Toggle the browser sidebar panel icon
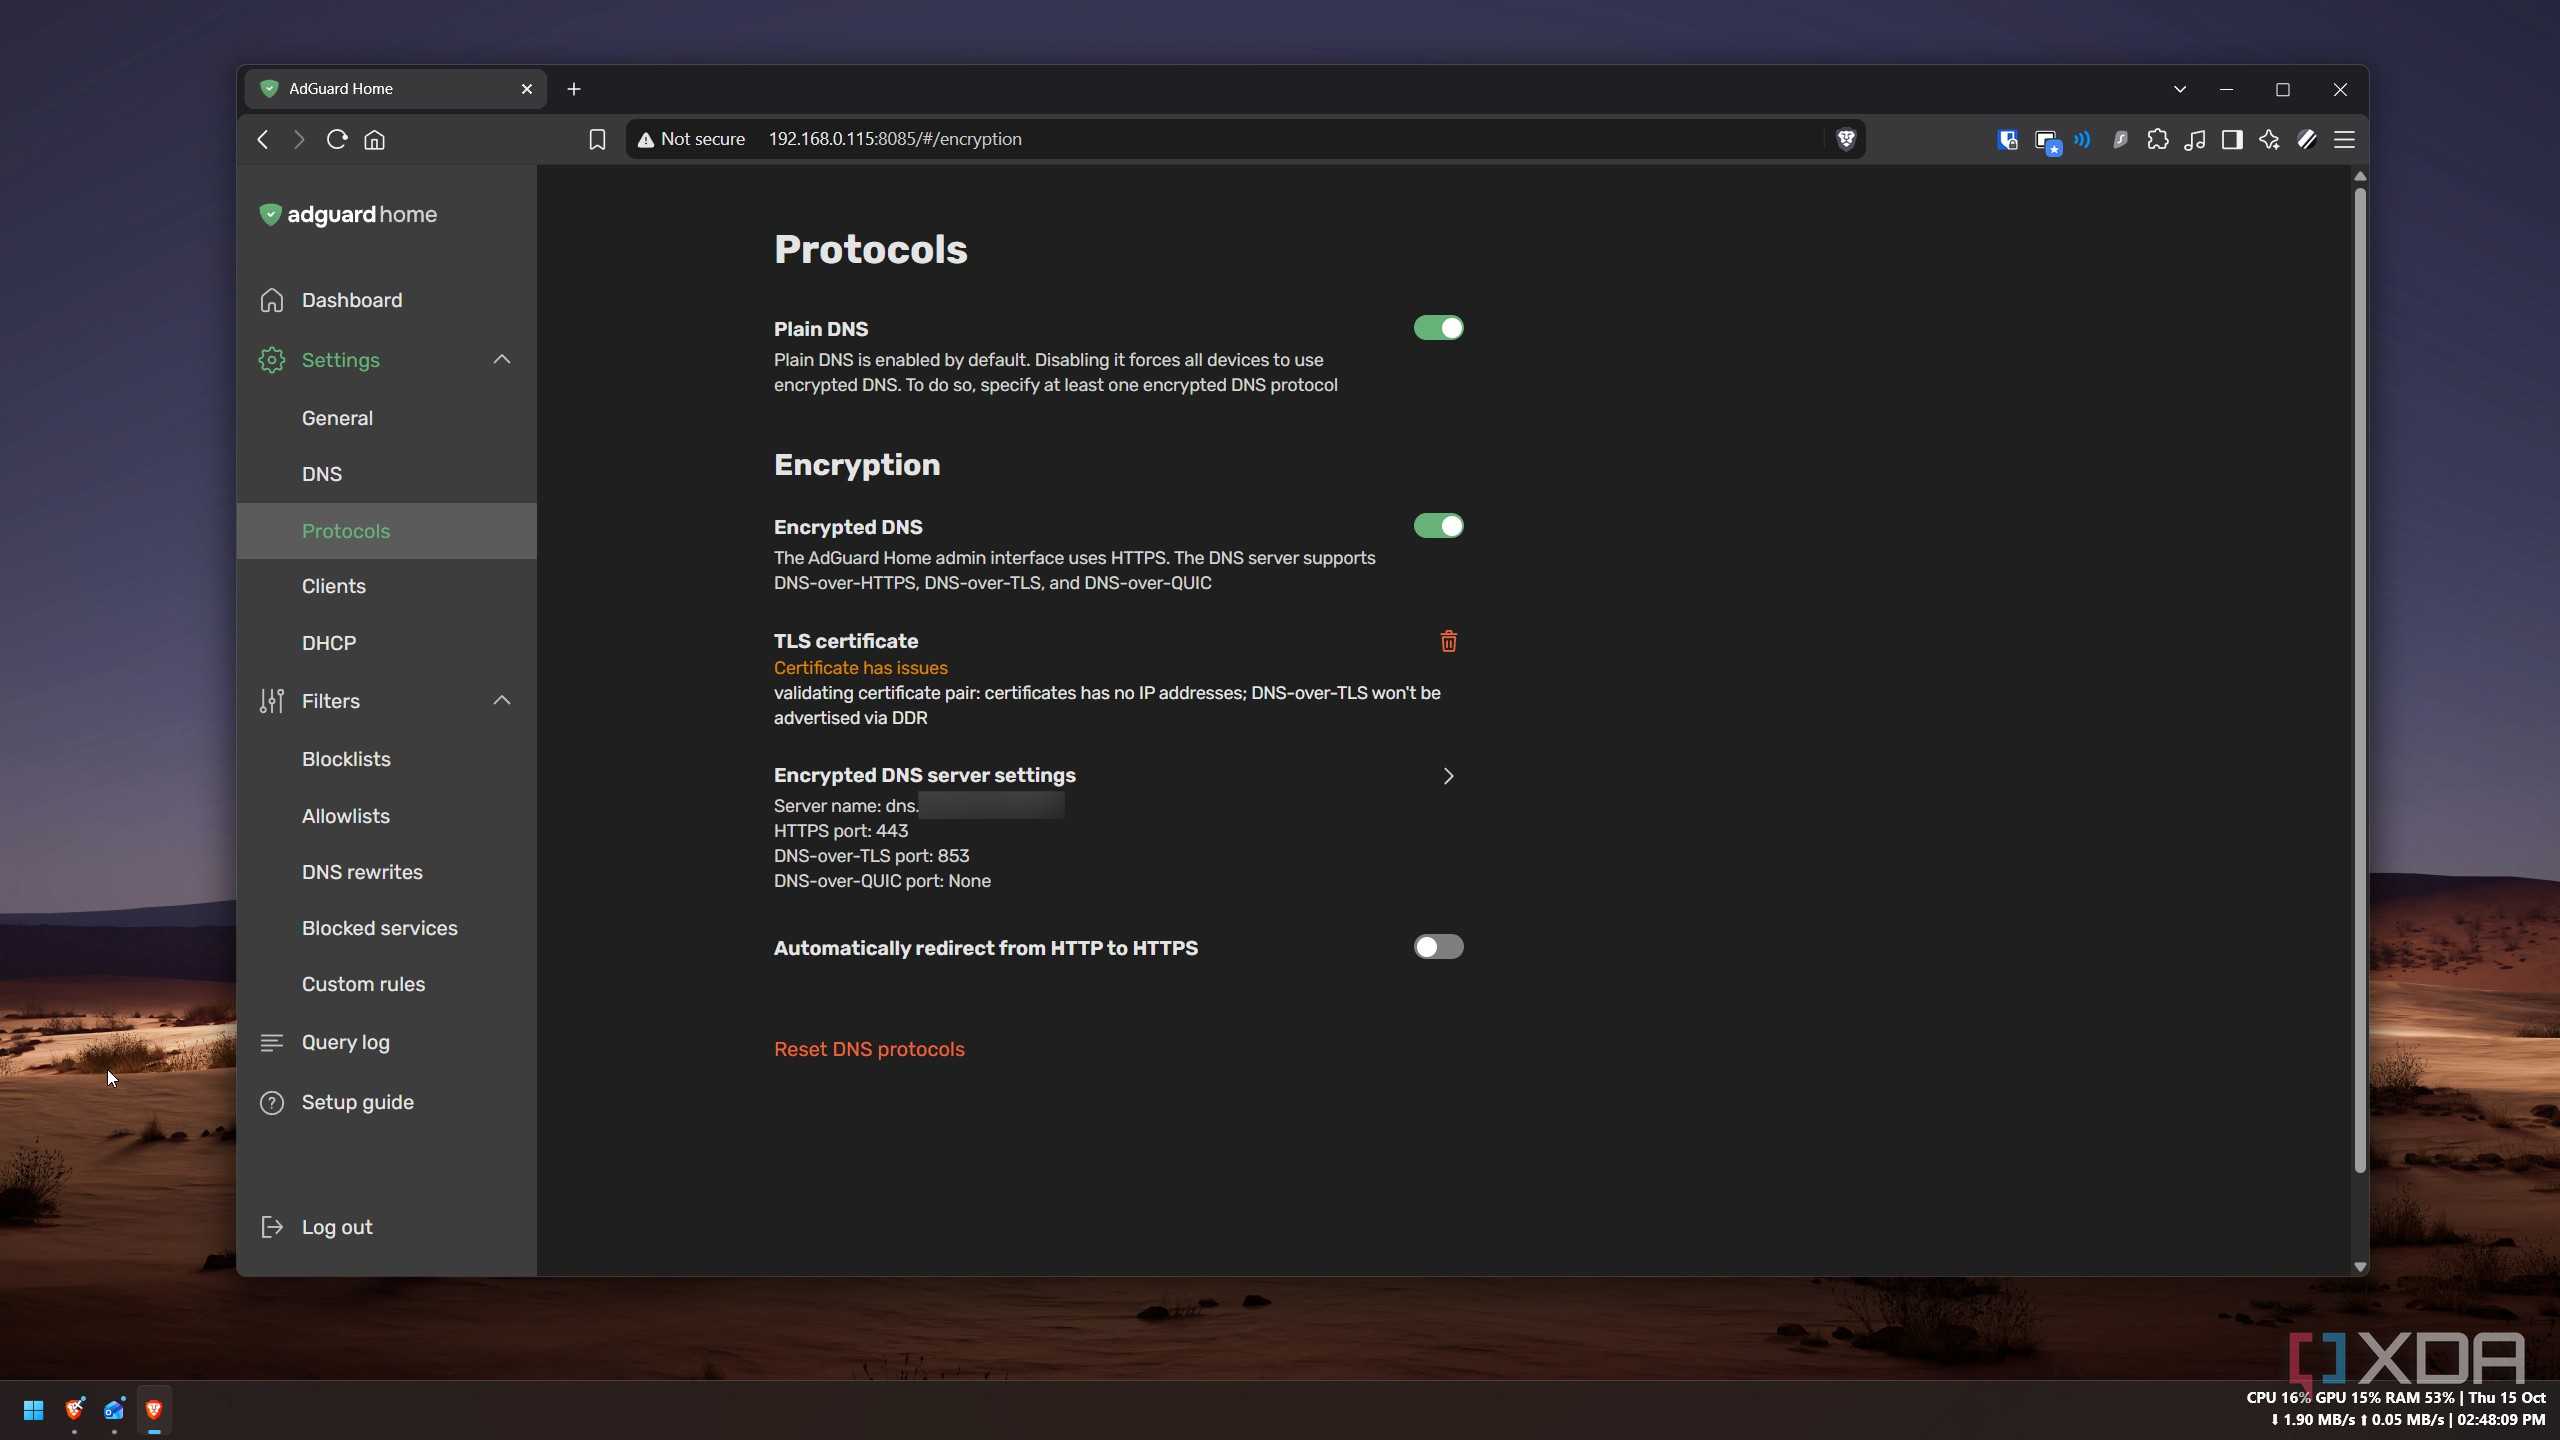Viewport: 2560px width, 1440px height. point(2232,139)
